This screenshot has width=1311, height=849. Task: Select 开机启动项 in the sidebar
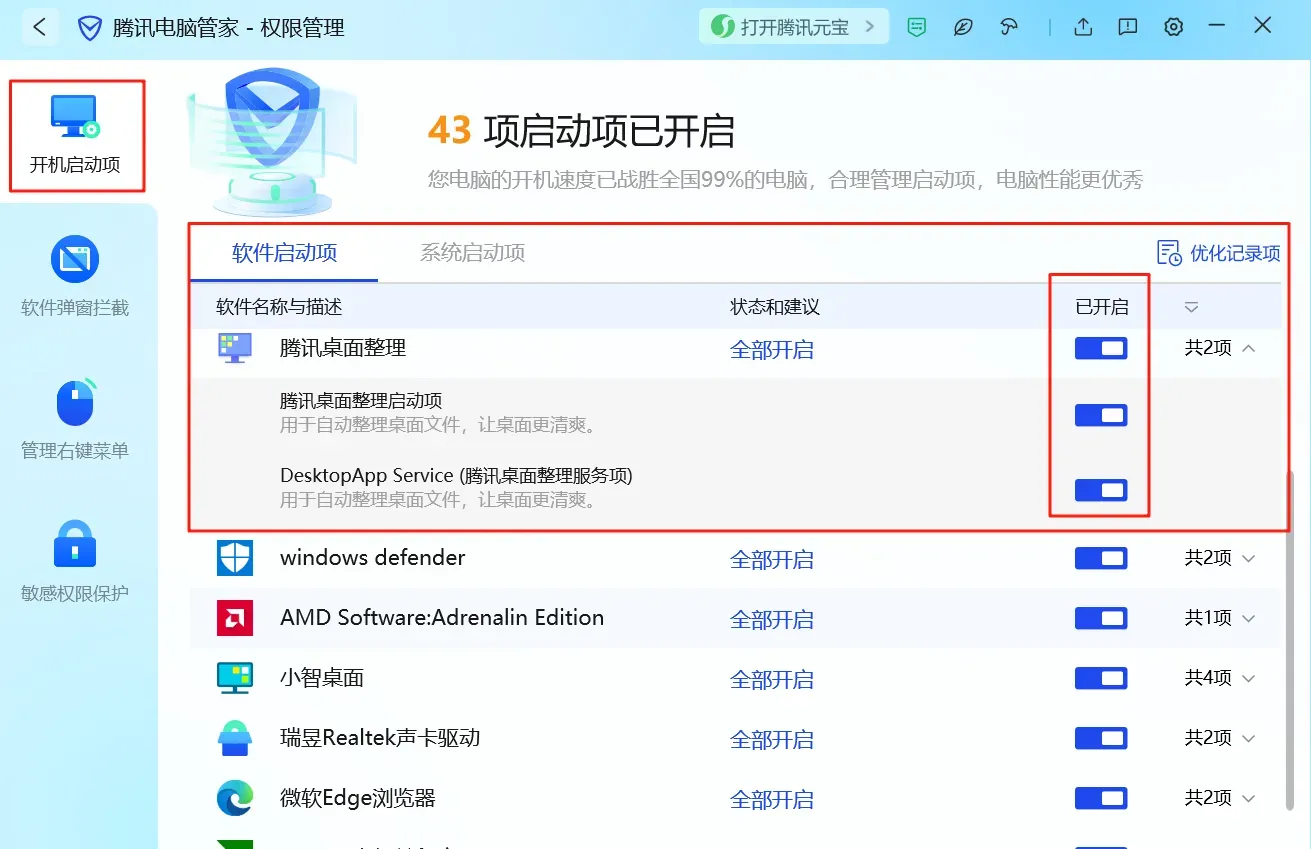(76, 136)
